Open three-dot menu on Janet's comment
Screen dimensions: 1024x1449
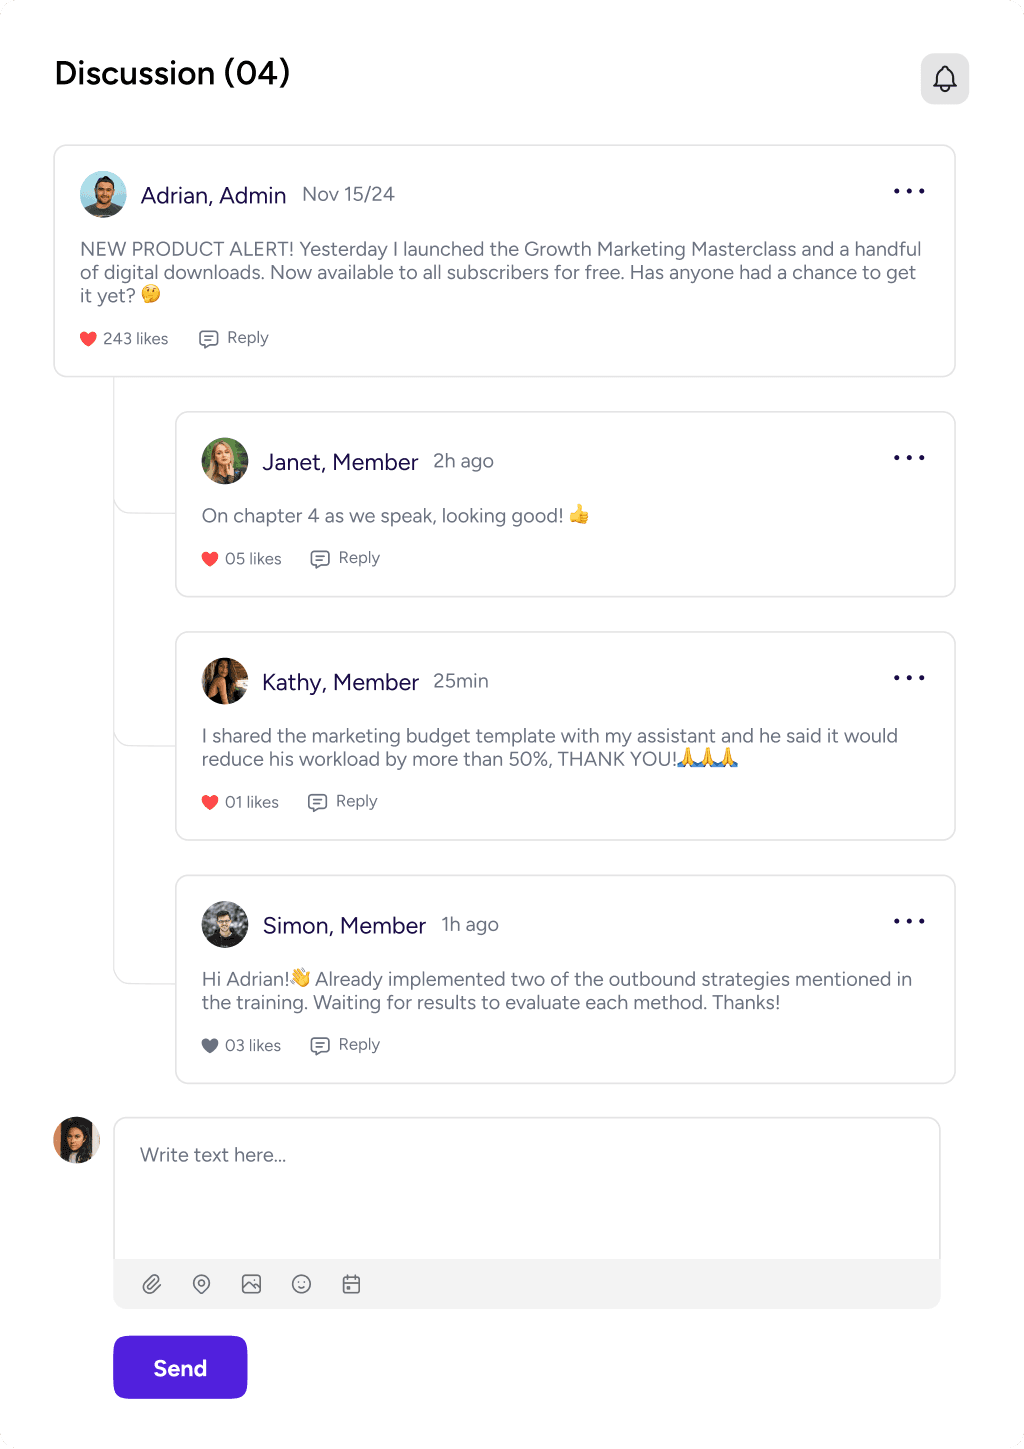[909, 458]
